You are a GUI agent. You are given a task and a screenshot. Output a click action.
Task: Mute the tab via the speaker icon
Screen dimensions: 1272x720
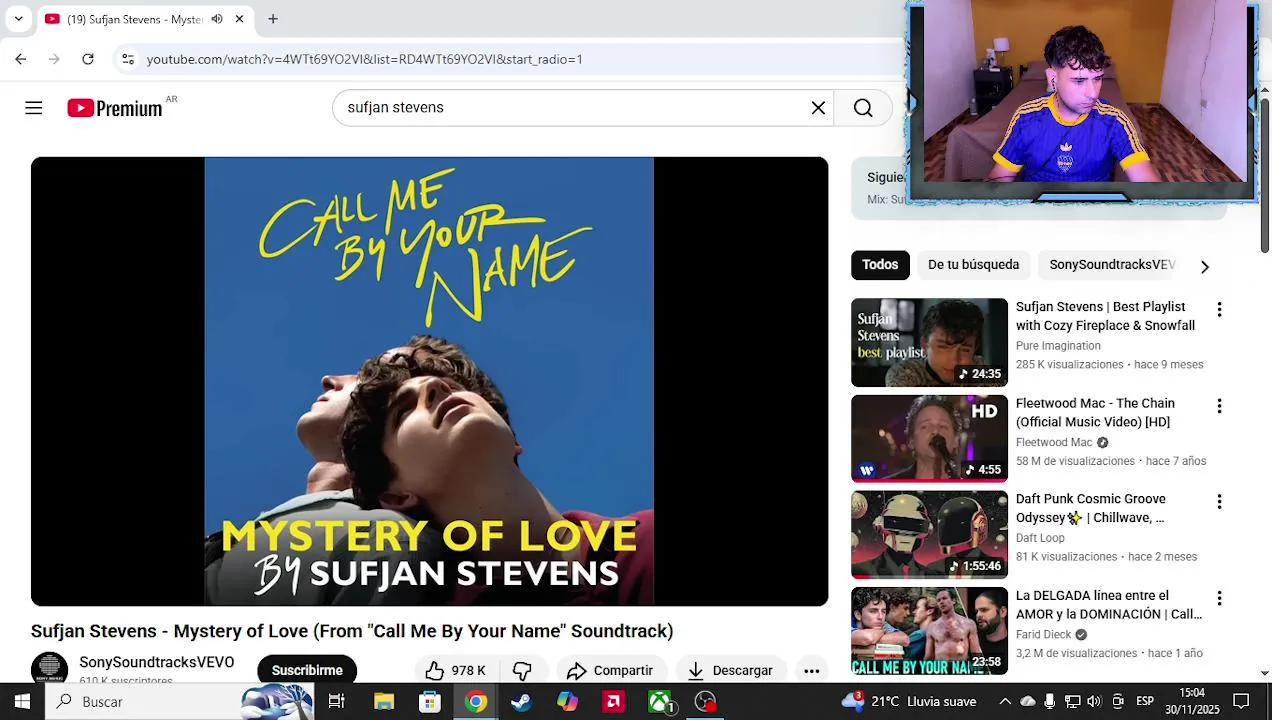[x=217, y=19]
